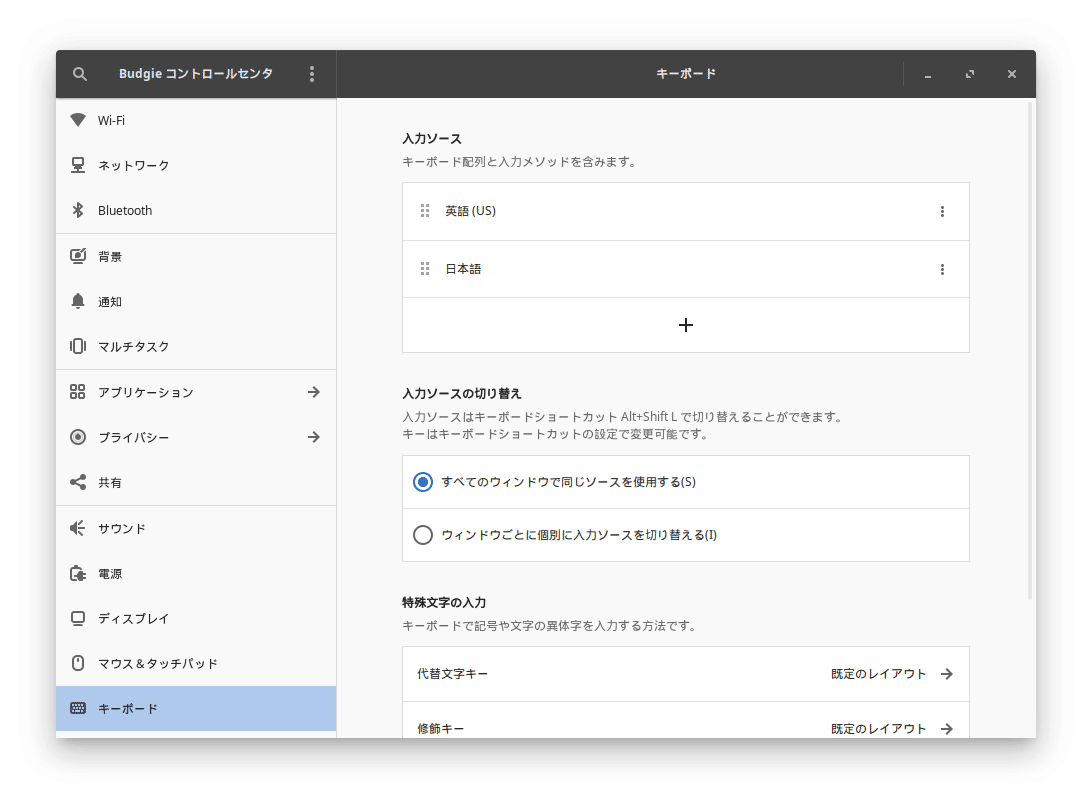Open the サウンド settings panel

pos(196,528)
